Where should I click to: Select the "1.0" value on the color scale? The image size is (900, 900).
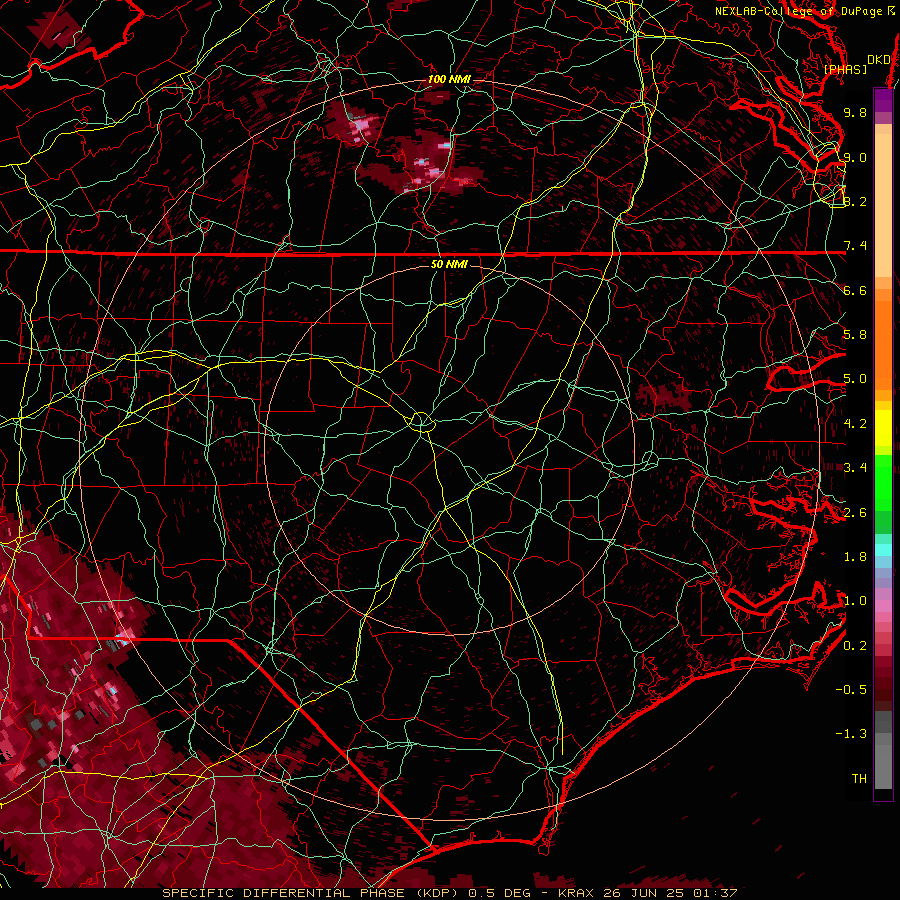[x=855, y=601]
